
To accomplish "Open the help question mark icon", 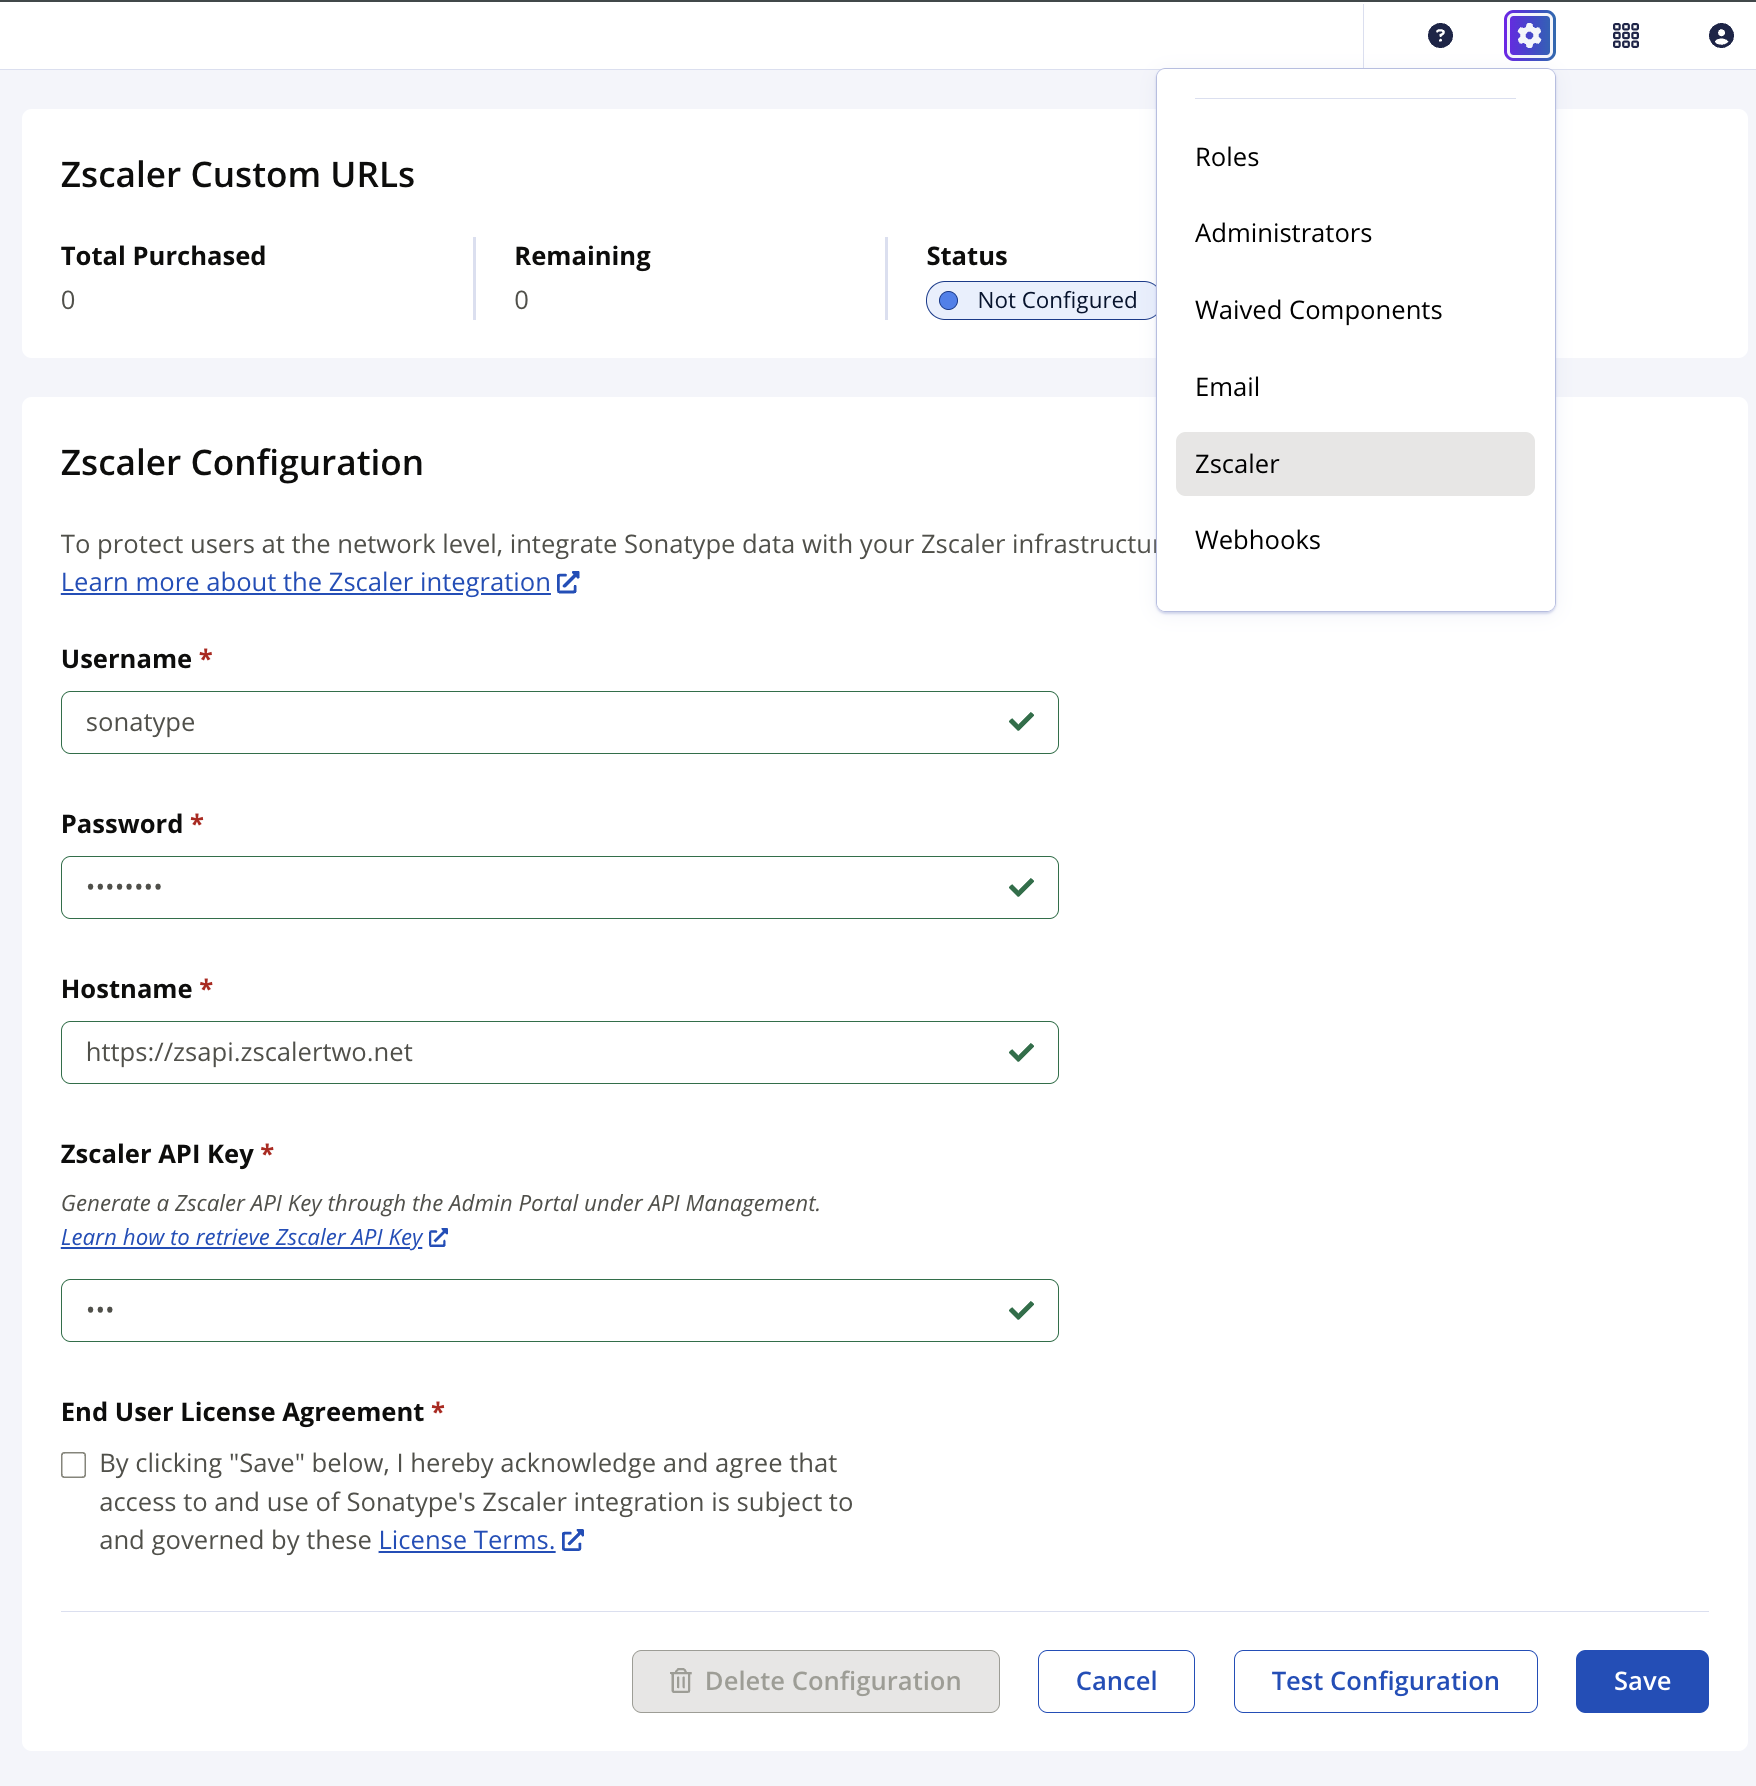I will pyautogui.click(x=1440, y=36).
